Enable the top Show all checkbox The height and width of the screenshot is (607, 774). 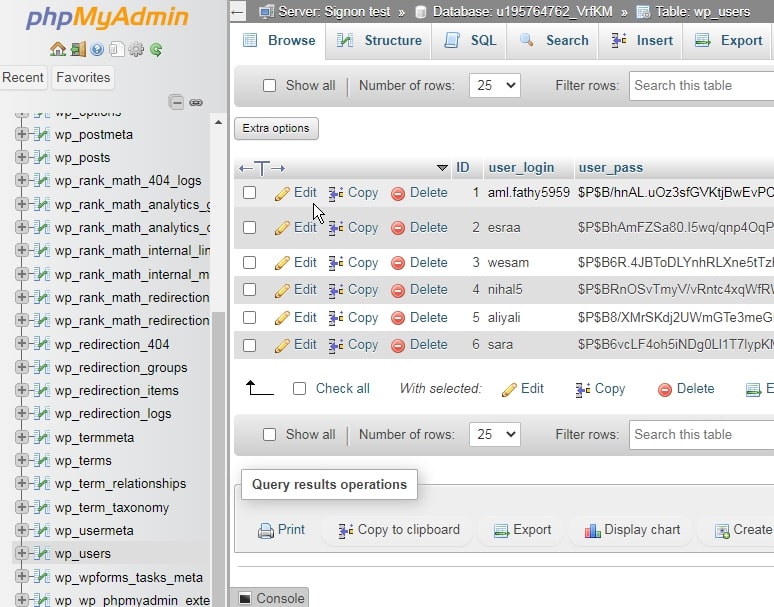tap(269, 86)
